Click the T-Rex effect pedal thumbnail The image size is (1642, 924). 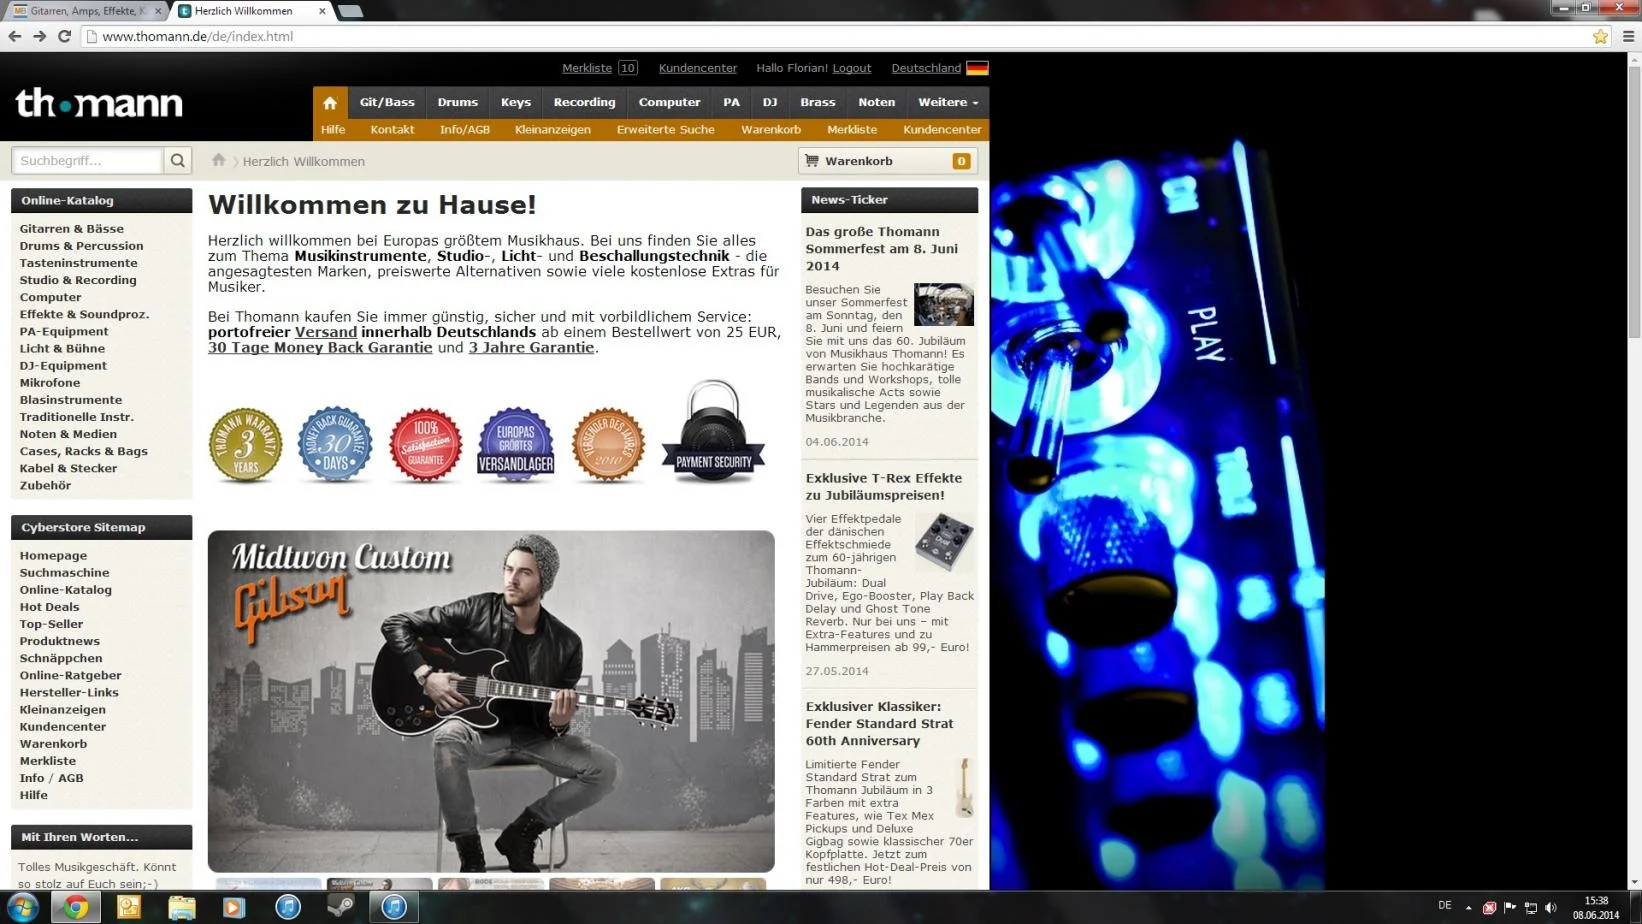tap(944, 541)
